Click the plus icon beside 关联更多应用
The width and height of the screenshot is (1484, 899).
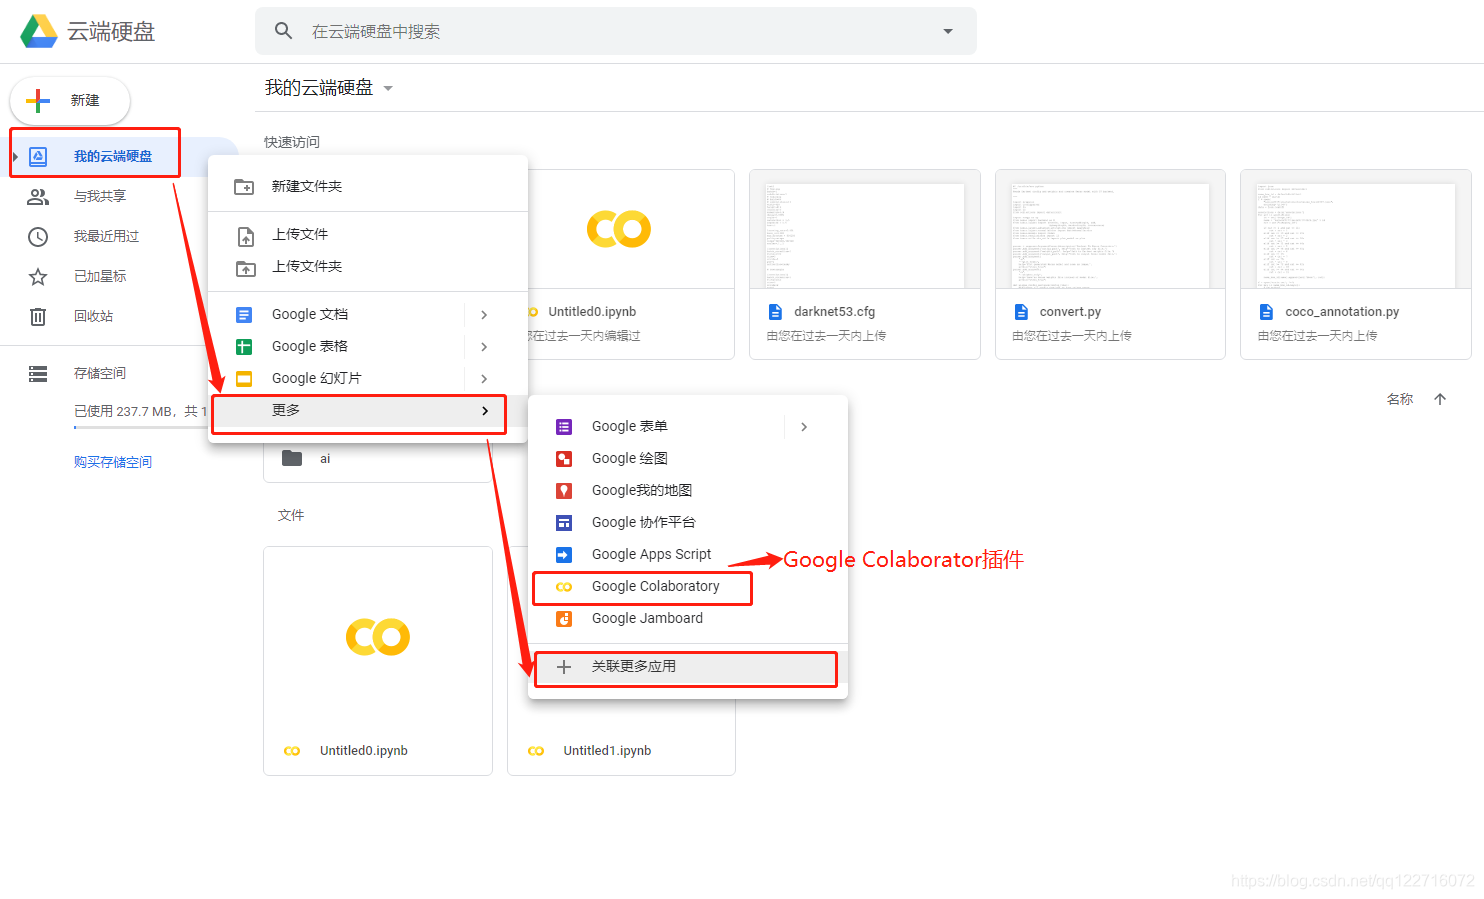[x=564, y=667]
